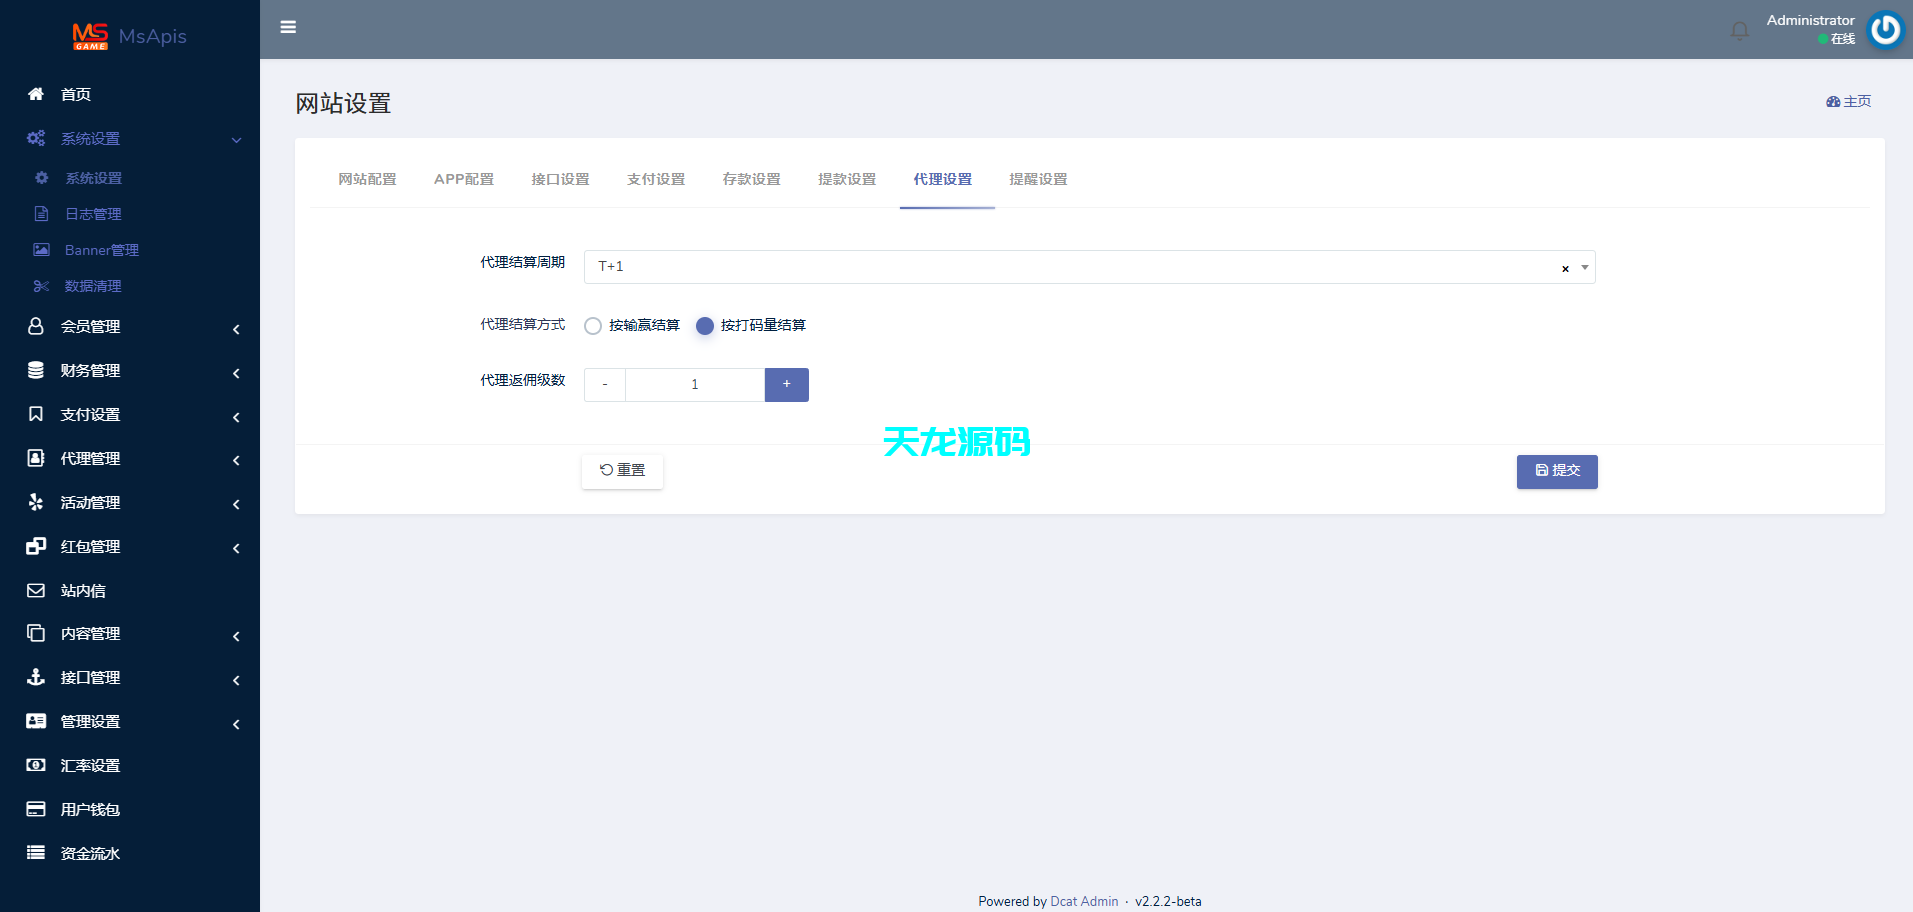Select the 按打码量结算 settlement option

pyautogui.click(x=705, y=325)
